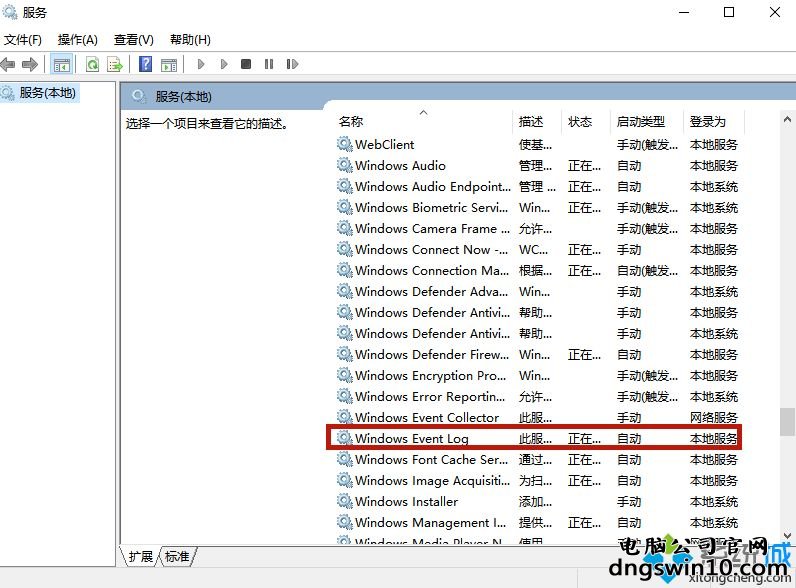Click the Start Service play icon
The width and height of the screenshot is (796, 588).
(201, 64)
